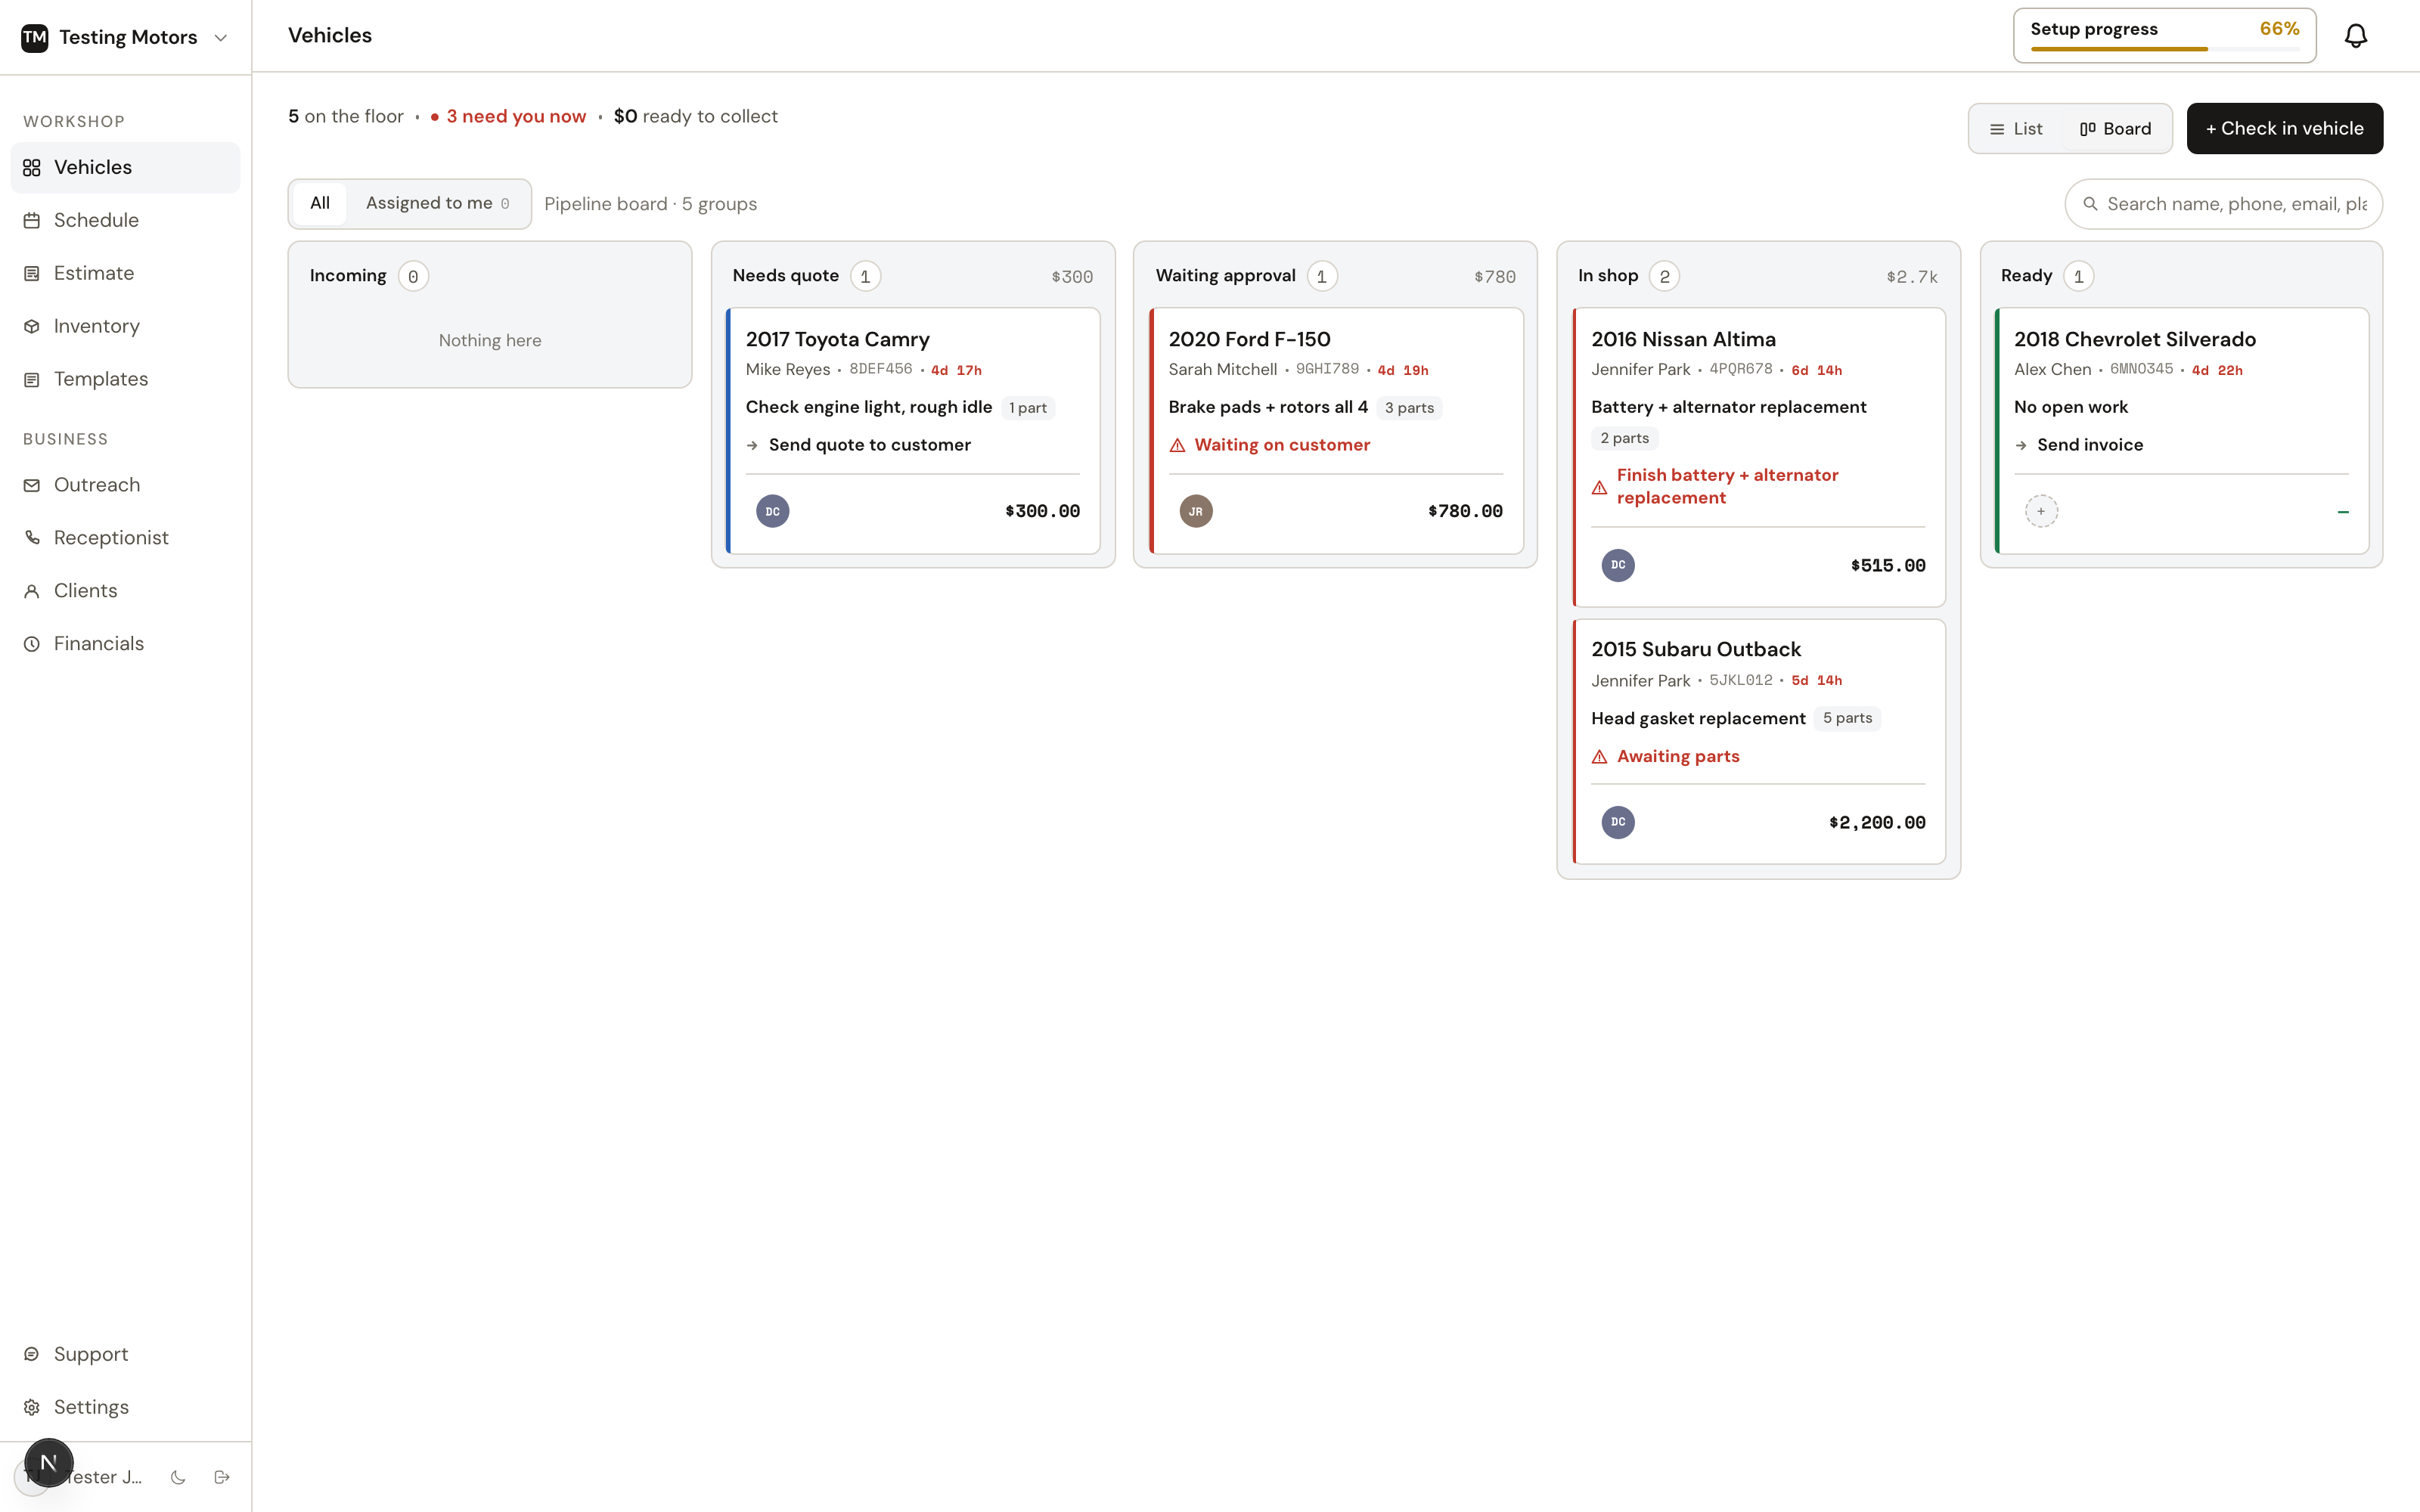Viewport: 2420px width, 1512px height.
Task: Click JR avatar on Ford F-150 card
Action: 1195,511
